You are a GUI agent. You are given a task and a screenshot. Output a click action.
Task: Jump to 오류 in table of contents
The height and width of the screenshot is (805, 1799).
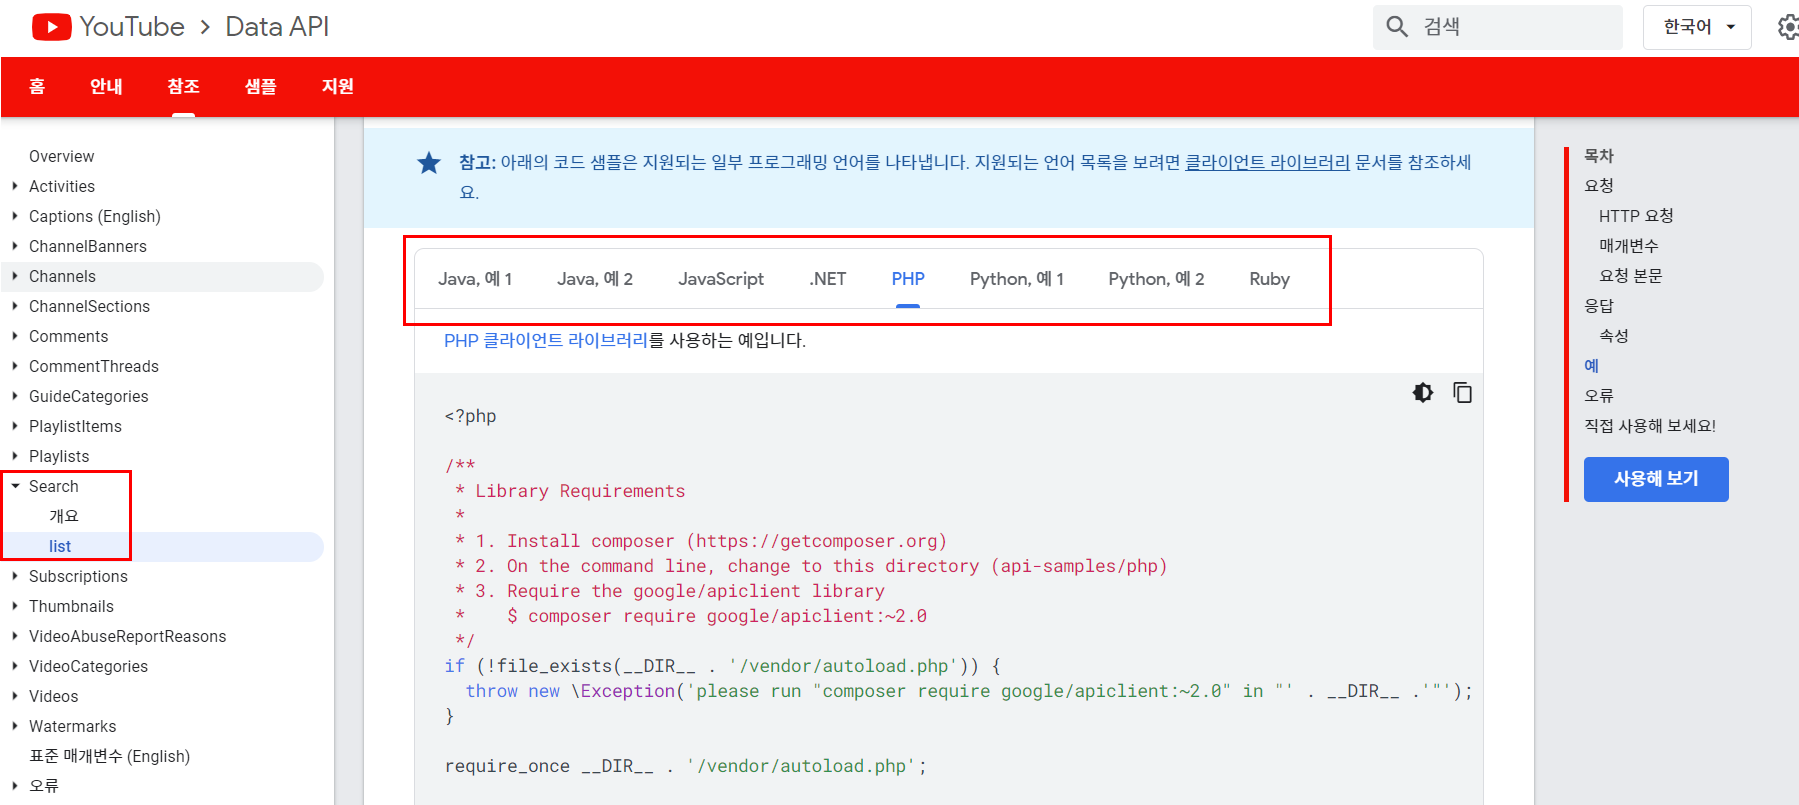[x=1599, y=396]
